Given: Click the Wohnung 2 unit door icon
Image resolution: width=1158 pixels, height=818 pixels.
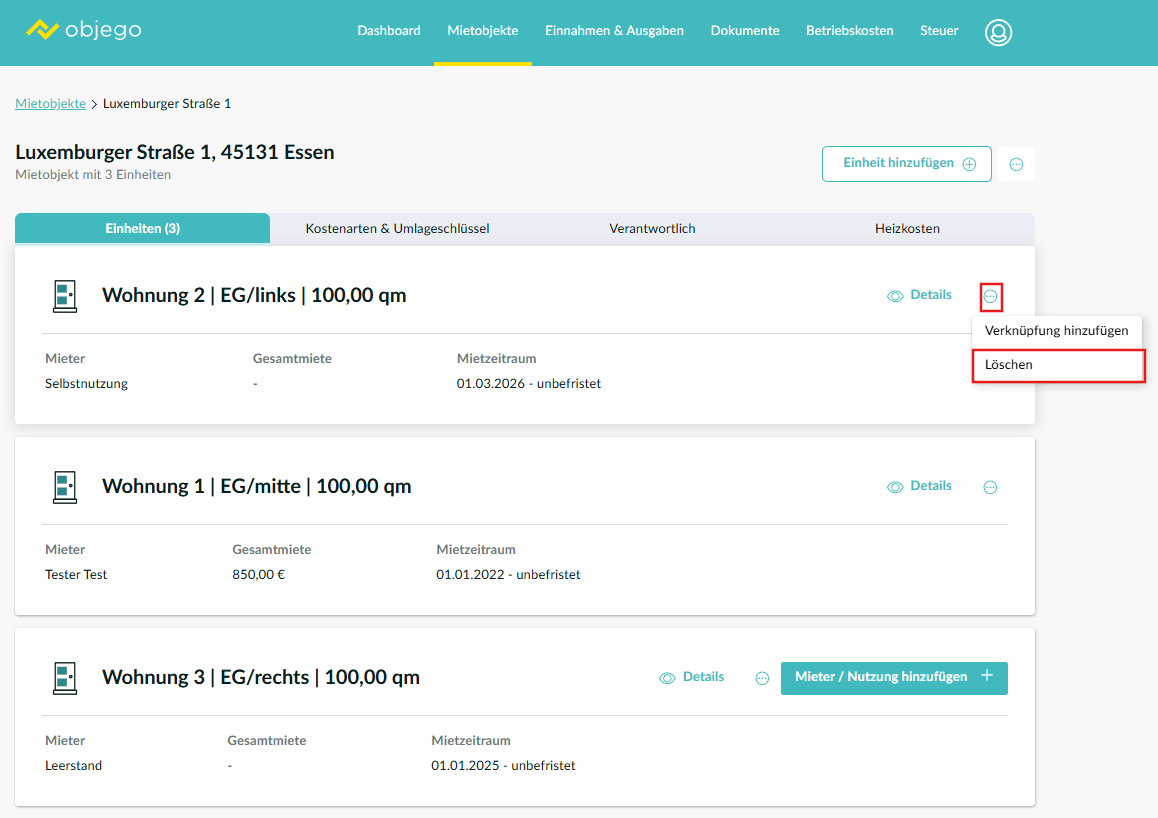Looking at the screenshot, I should click(x=65, y=296).
